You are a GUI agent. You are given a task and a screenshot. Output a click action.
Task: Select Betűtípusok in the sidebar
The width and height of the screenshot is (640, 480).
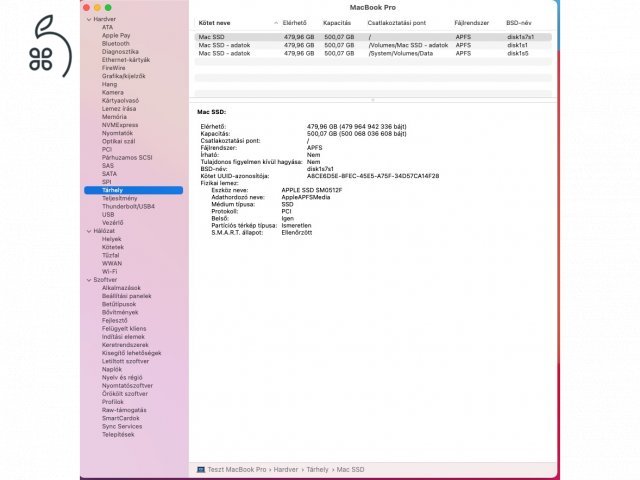119,304
